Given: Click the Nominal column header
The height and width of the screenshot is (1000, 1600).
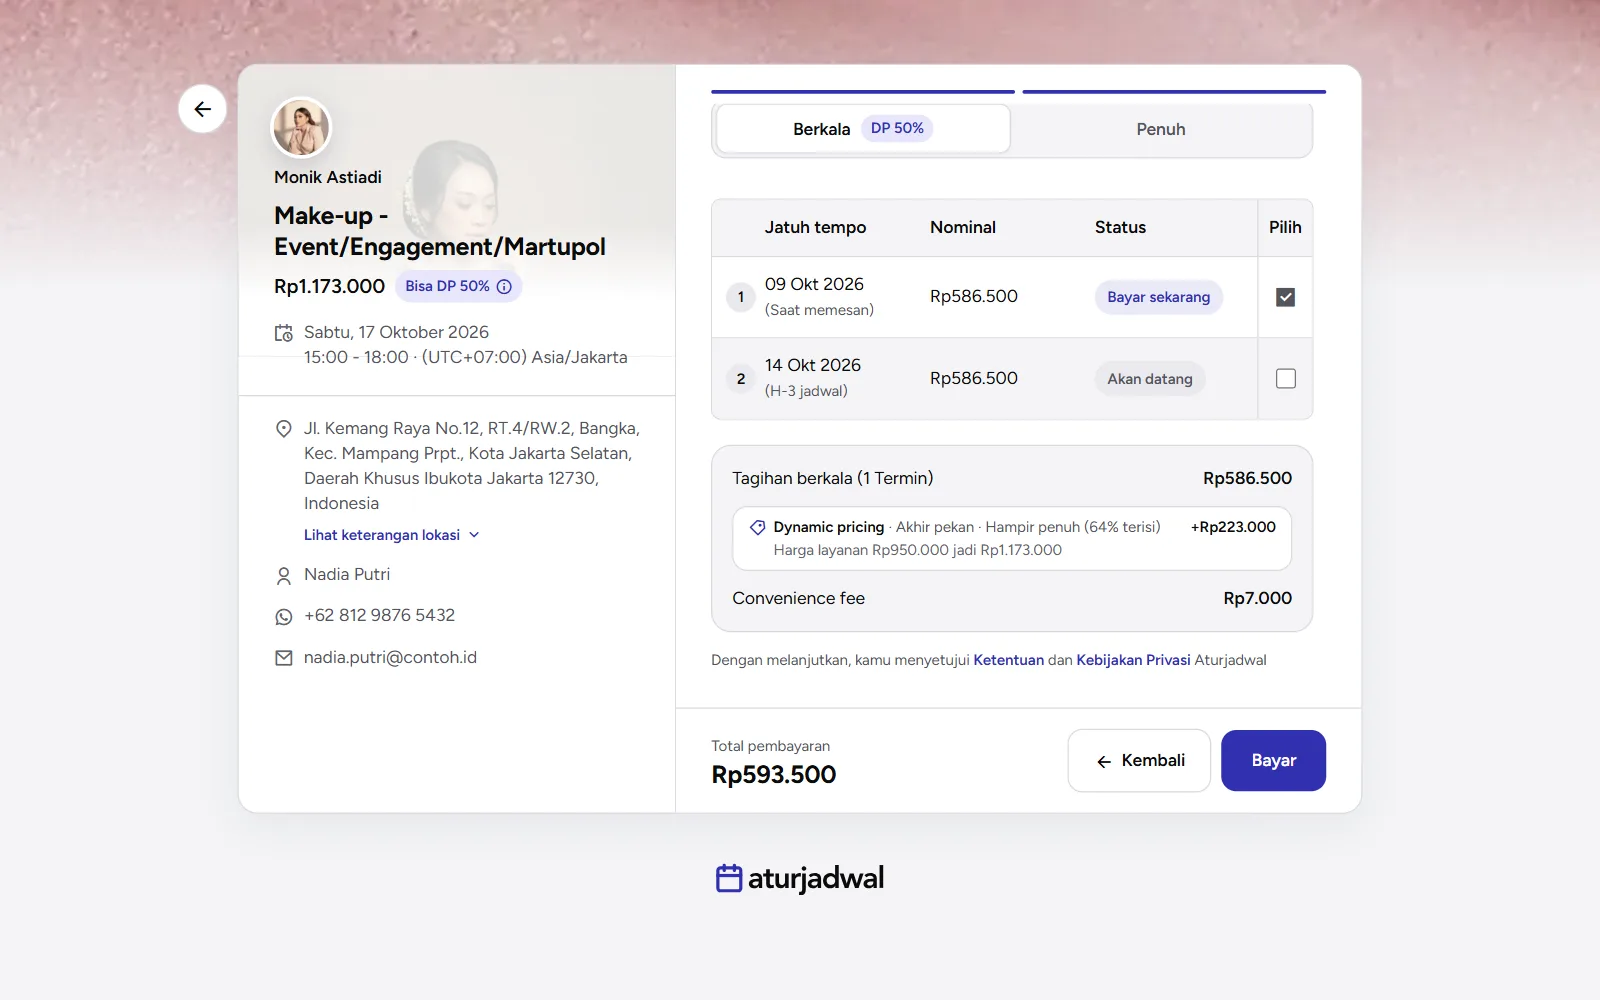Looking at the screenshot, I should [962, 227].
